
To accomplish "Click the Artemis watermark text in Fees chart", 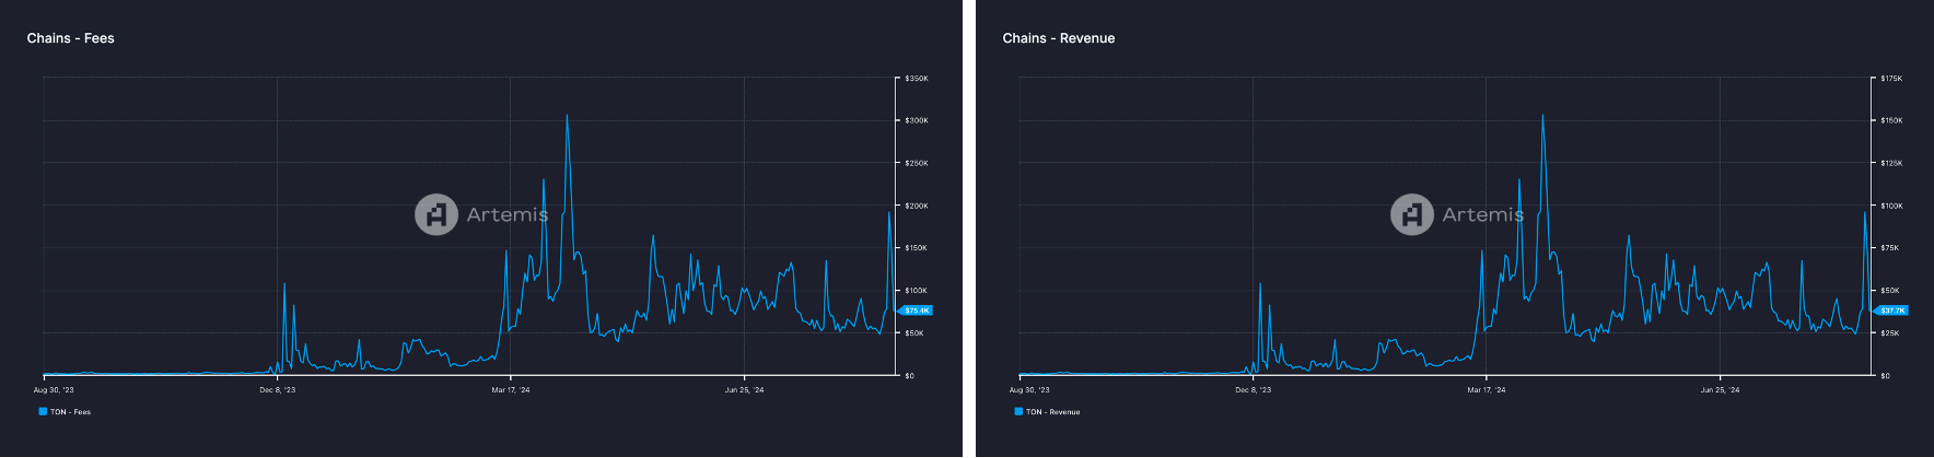I will [x=507, y=215].
